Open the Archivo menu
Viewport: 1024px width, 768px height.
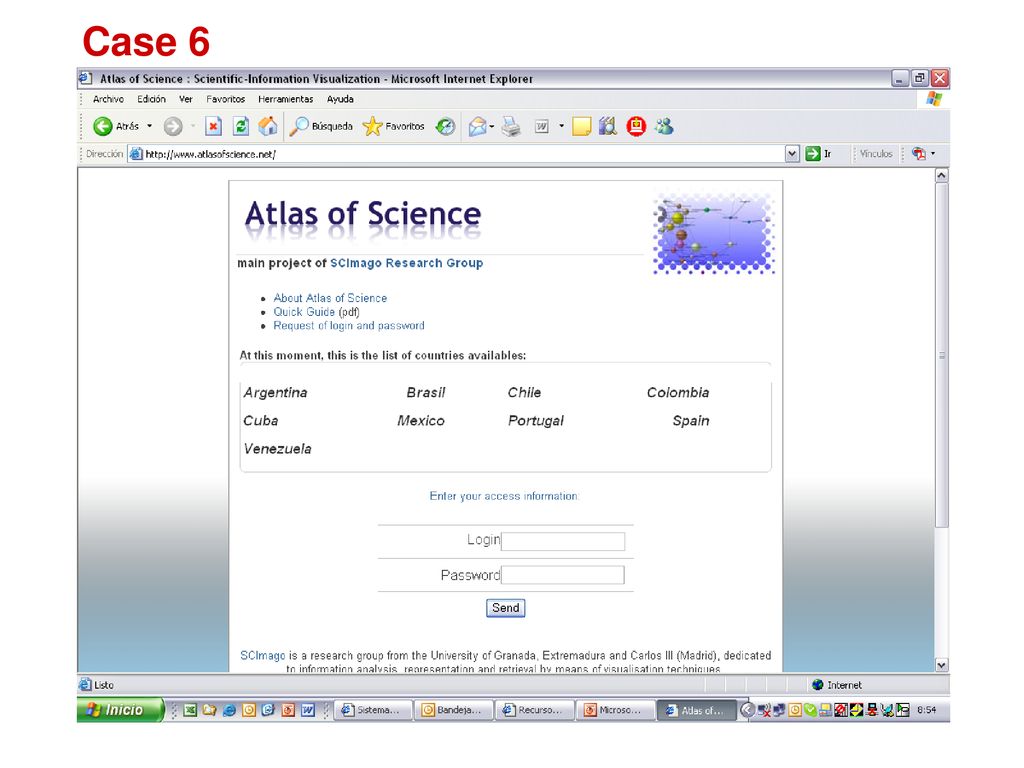point(108,99)
